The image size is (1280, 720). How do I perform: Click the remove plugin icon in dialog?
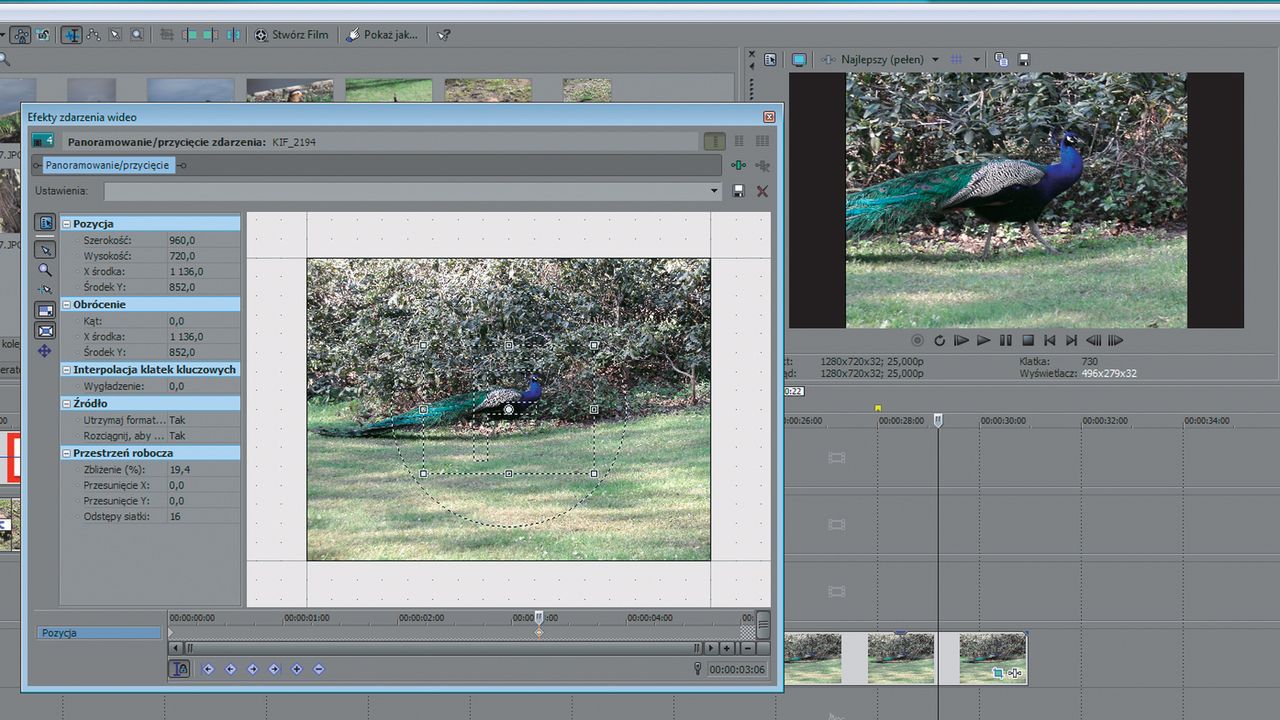(x=762, y=165)
